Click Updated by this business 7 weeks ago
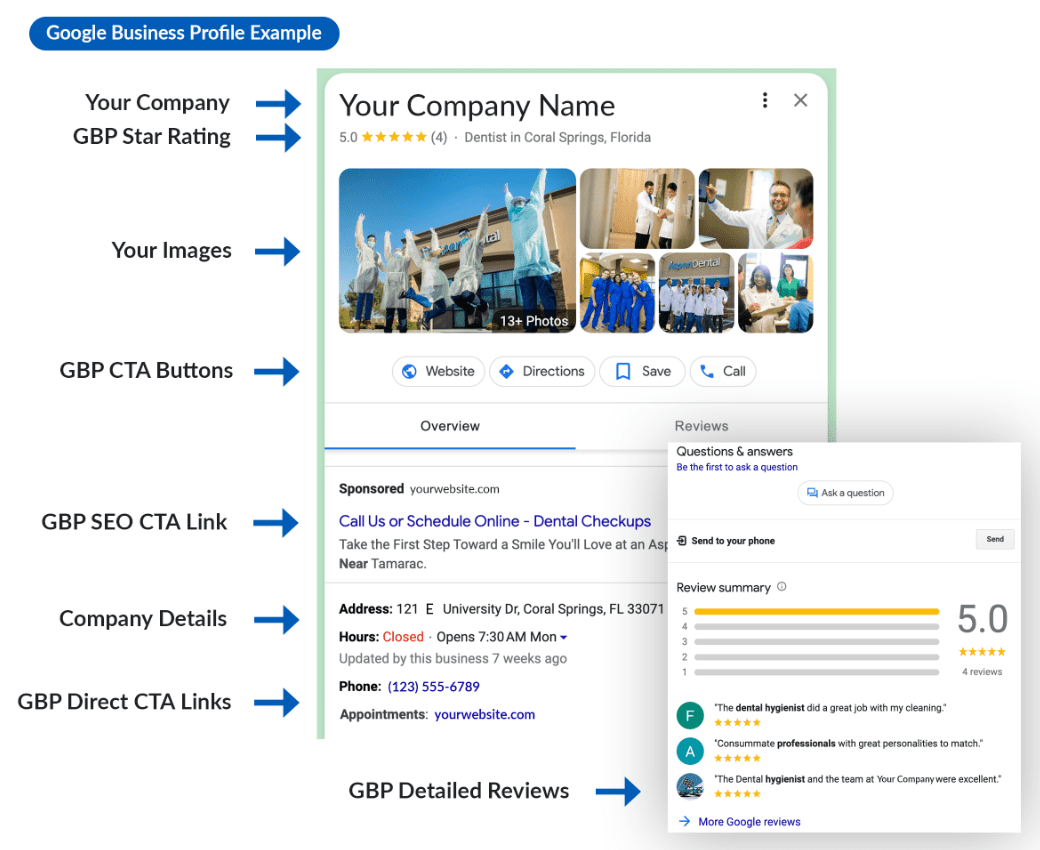The image size is (1040, 850). tap(453, 658)
